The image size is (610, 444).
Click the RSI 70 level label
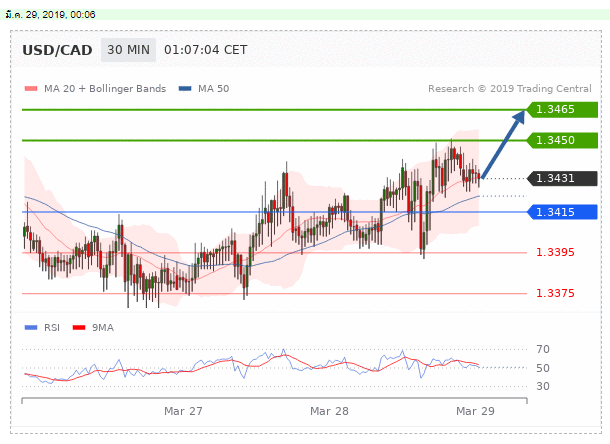pyautogui.click(x=543, y=349)
